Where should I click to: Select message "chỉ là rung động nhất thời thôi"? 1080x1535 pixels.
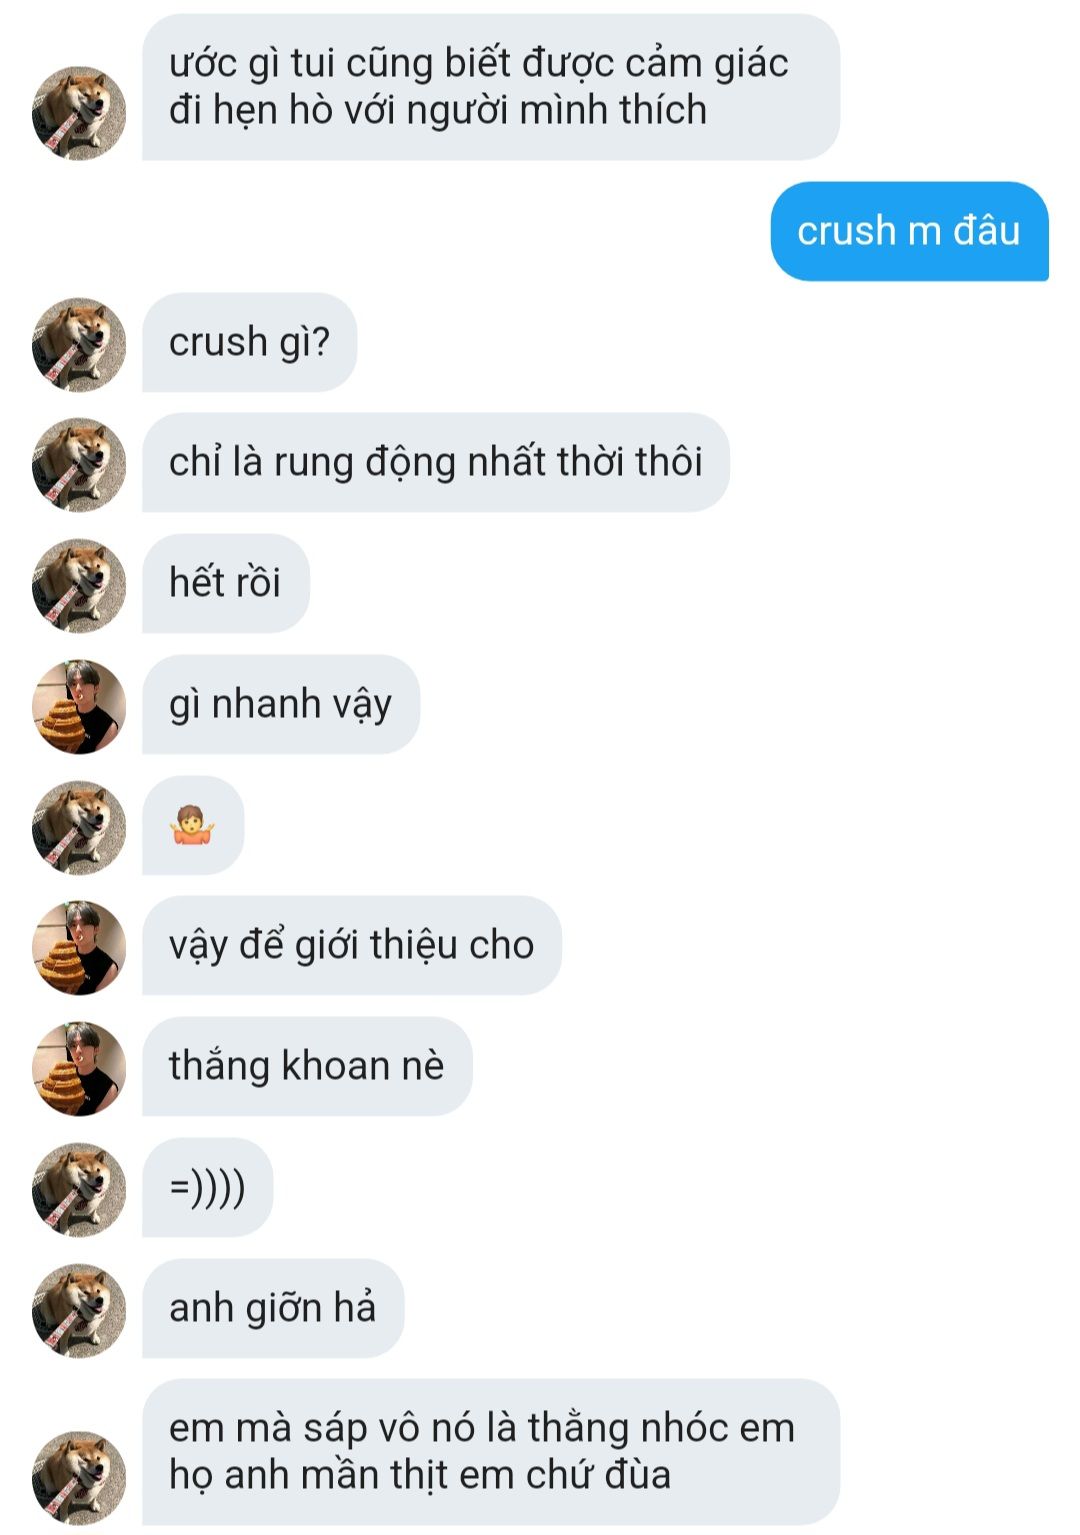pos(435,462)
